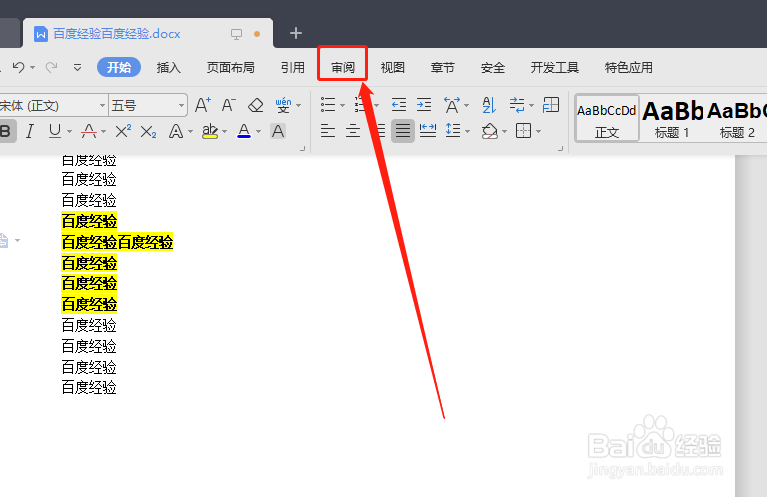Apply the yellow highlight color button

click(210, 131)
